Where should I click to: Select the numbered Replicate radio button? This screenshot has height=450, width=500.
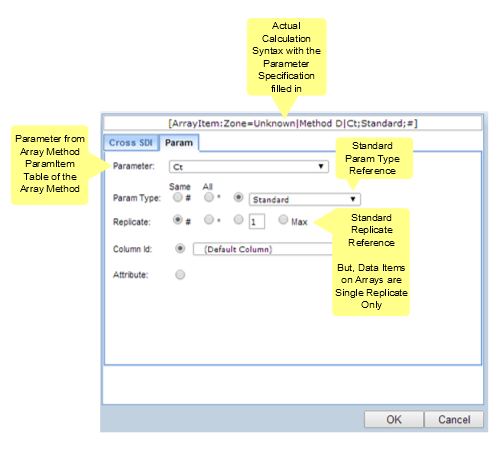(238, 220)
